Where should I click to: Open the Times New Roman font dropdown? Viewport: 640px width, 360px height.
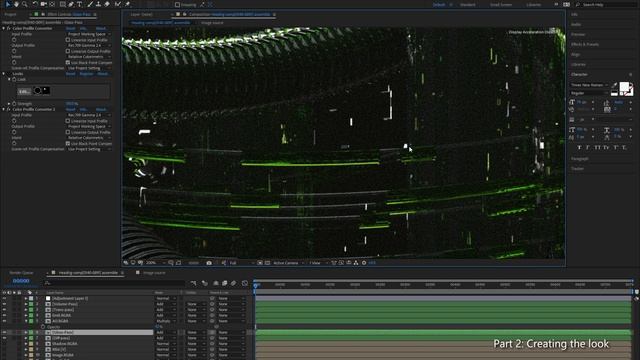[589, 85]
